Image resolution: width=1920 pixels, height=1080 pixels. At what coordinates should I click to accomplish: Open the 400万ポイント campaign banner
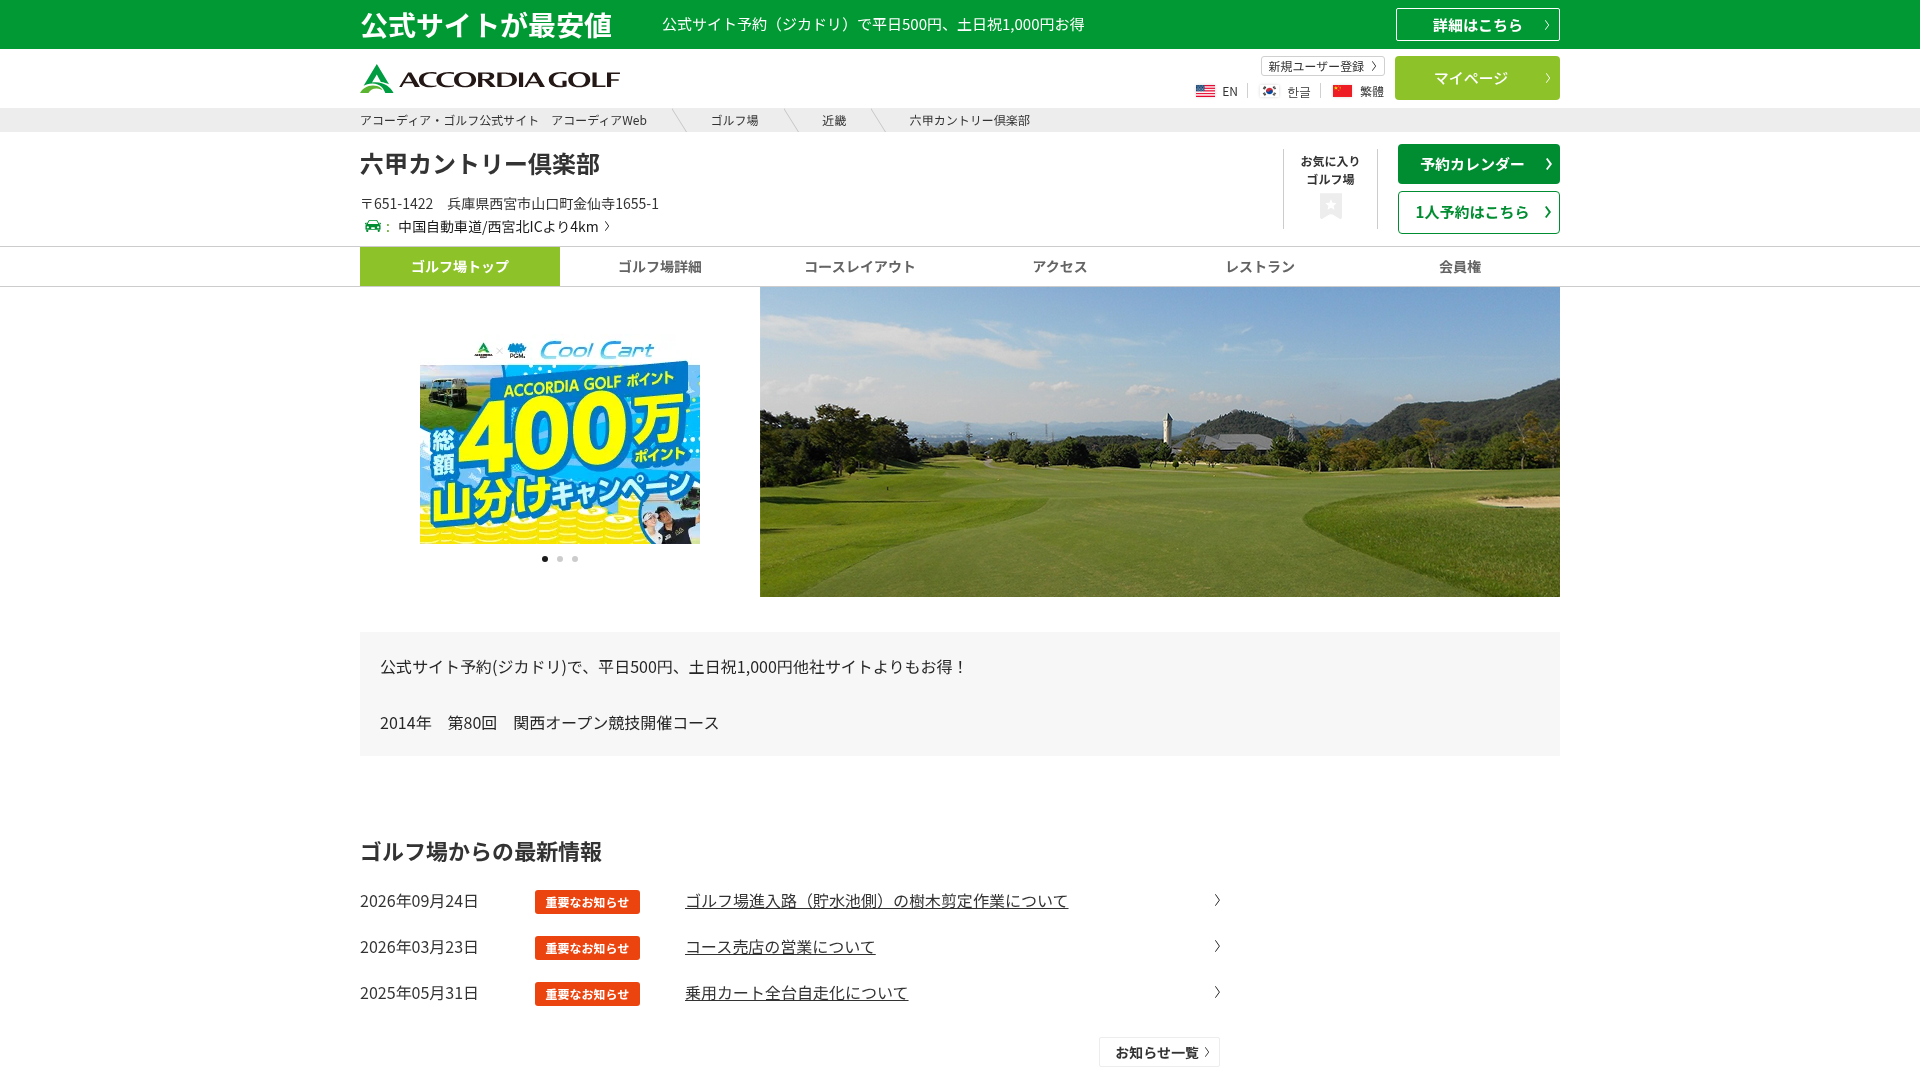pyautogui.click(x=560, y=442)
